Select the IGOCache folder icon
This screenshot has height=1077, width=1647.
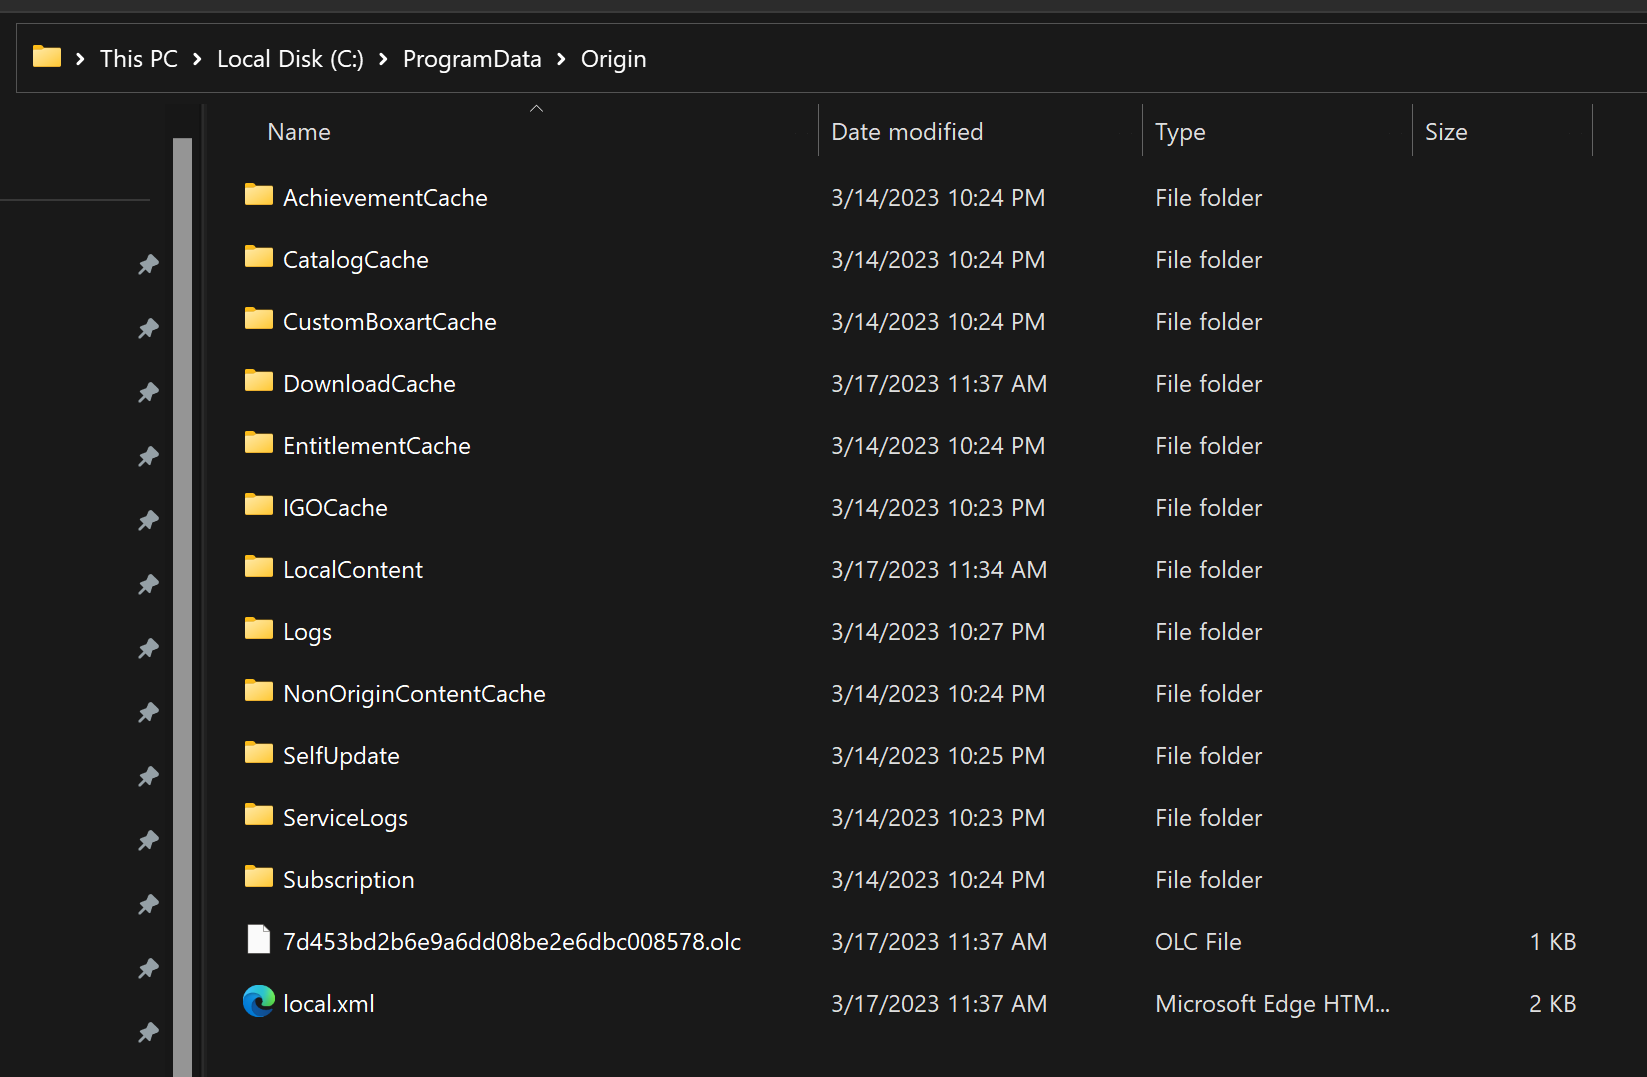pos(259,505)
